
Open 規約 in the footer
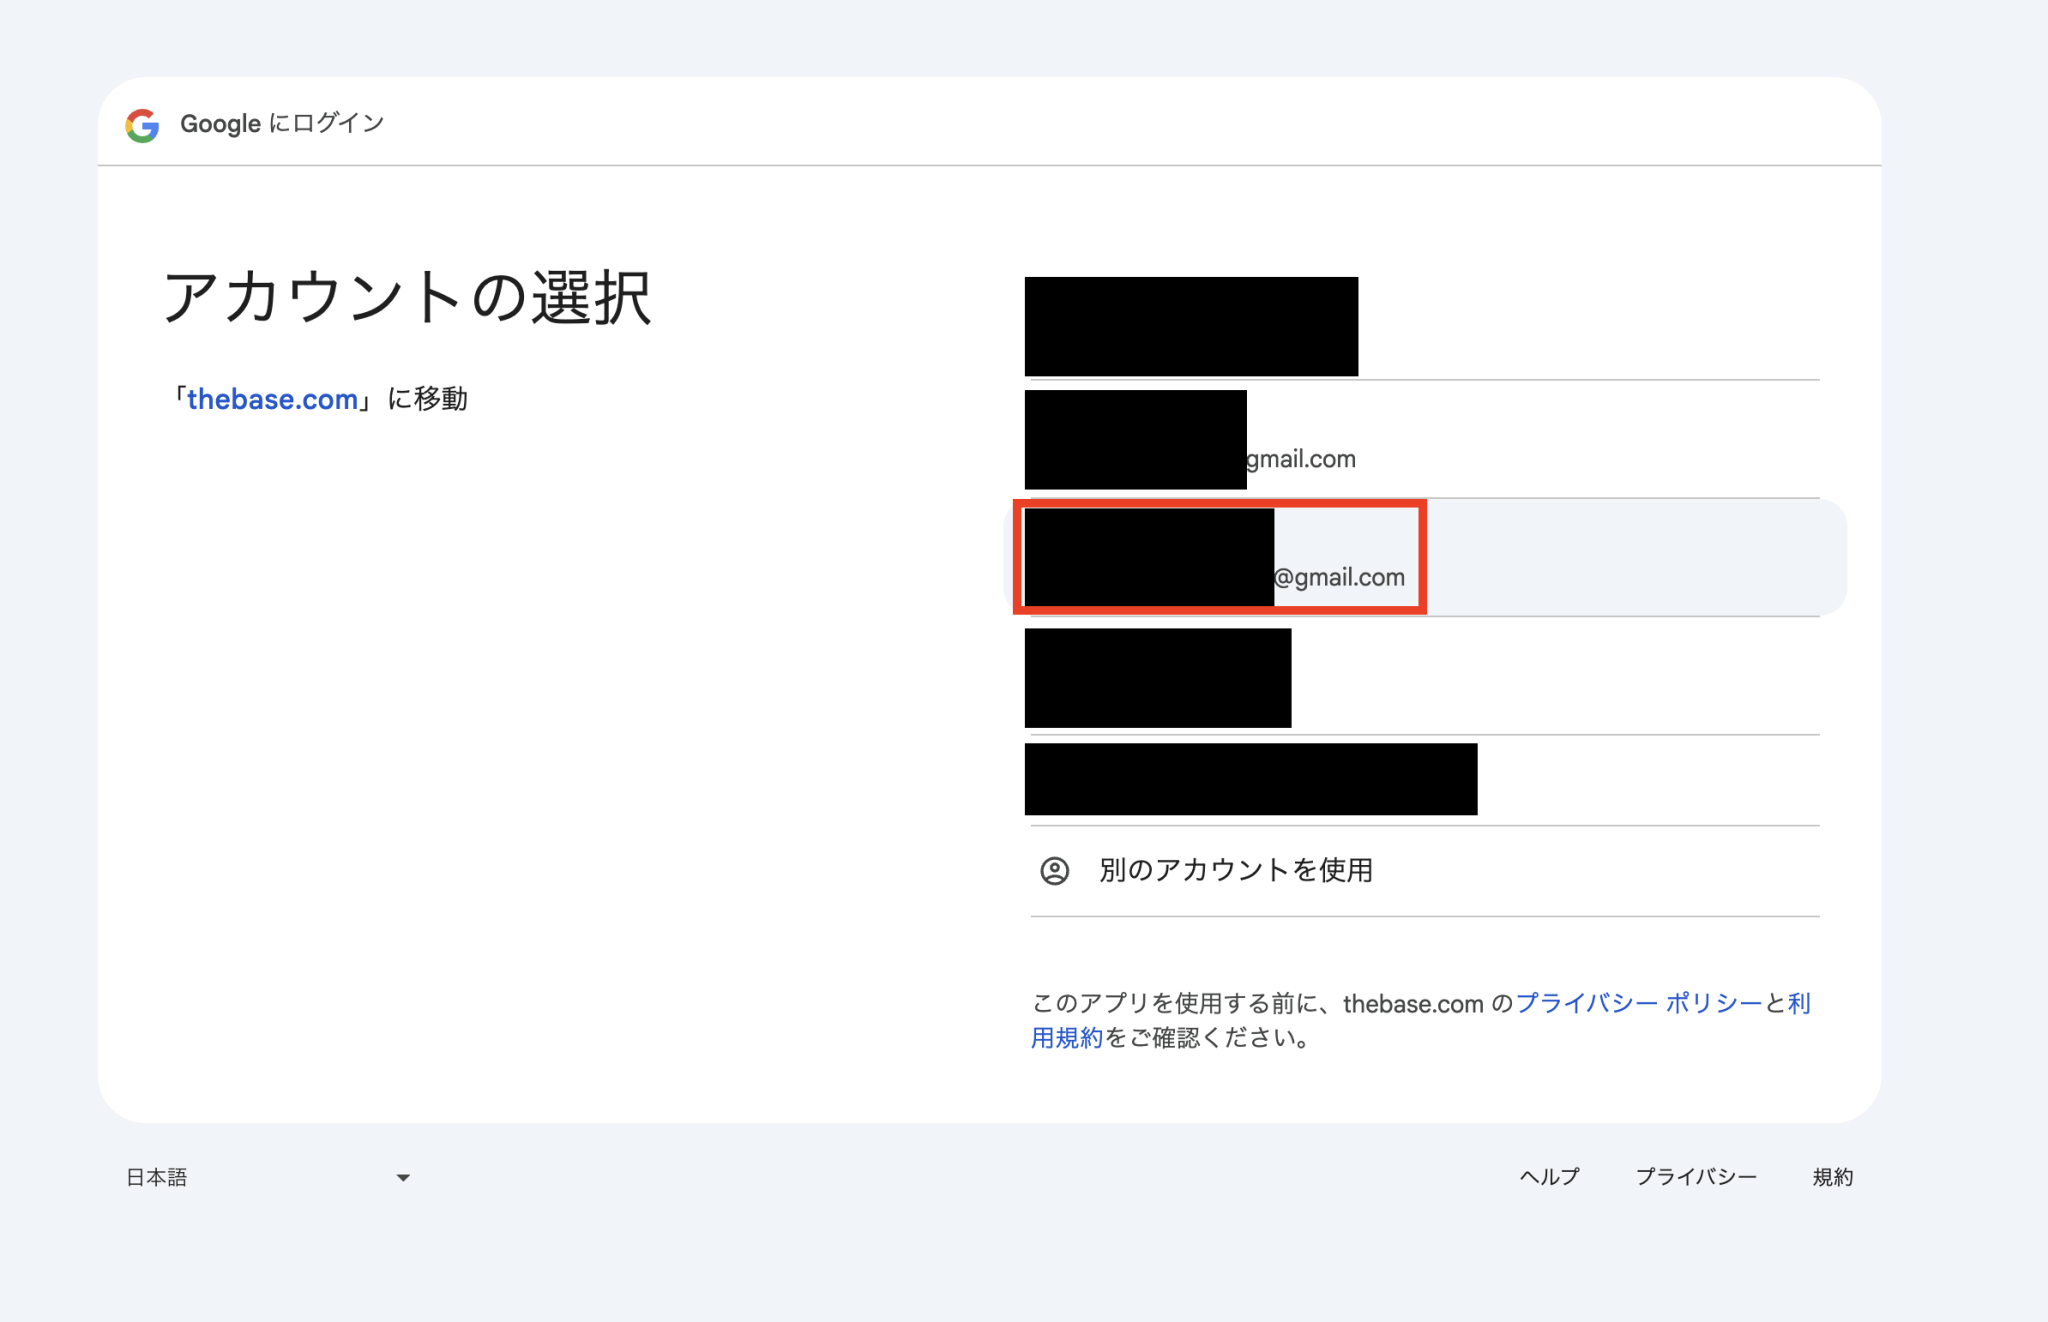1832,1177
